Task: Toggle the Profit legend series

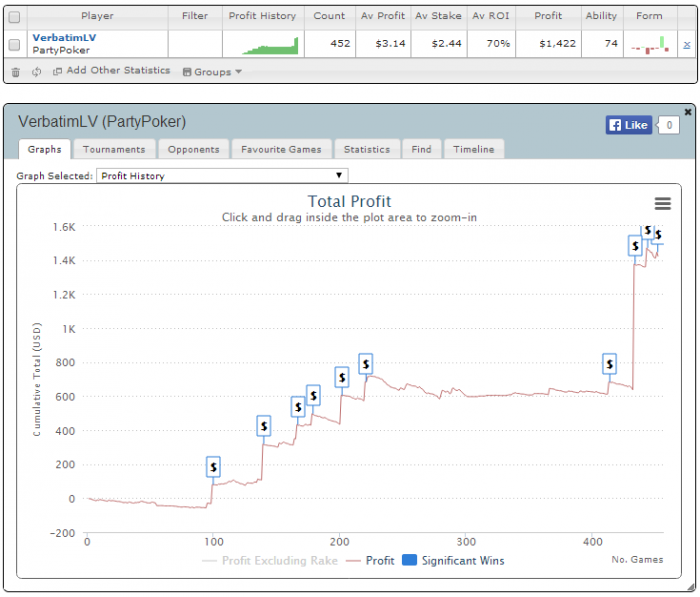Action: pyautogui.click(x=371, y=560)
